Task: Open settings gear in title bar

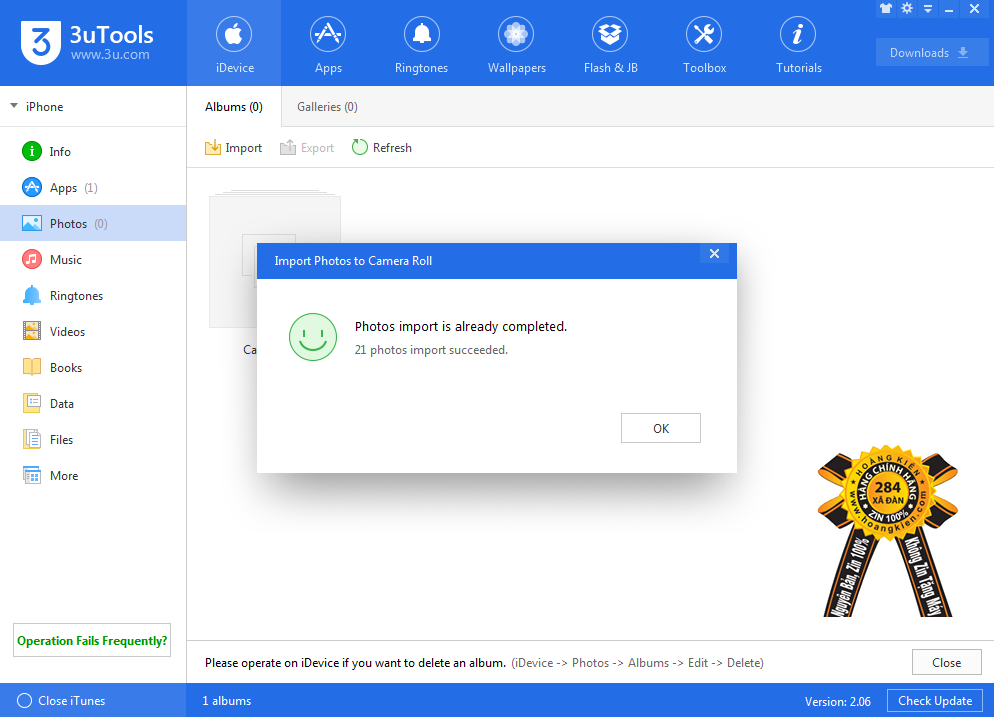Action: click(907, 8)
